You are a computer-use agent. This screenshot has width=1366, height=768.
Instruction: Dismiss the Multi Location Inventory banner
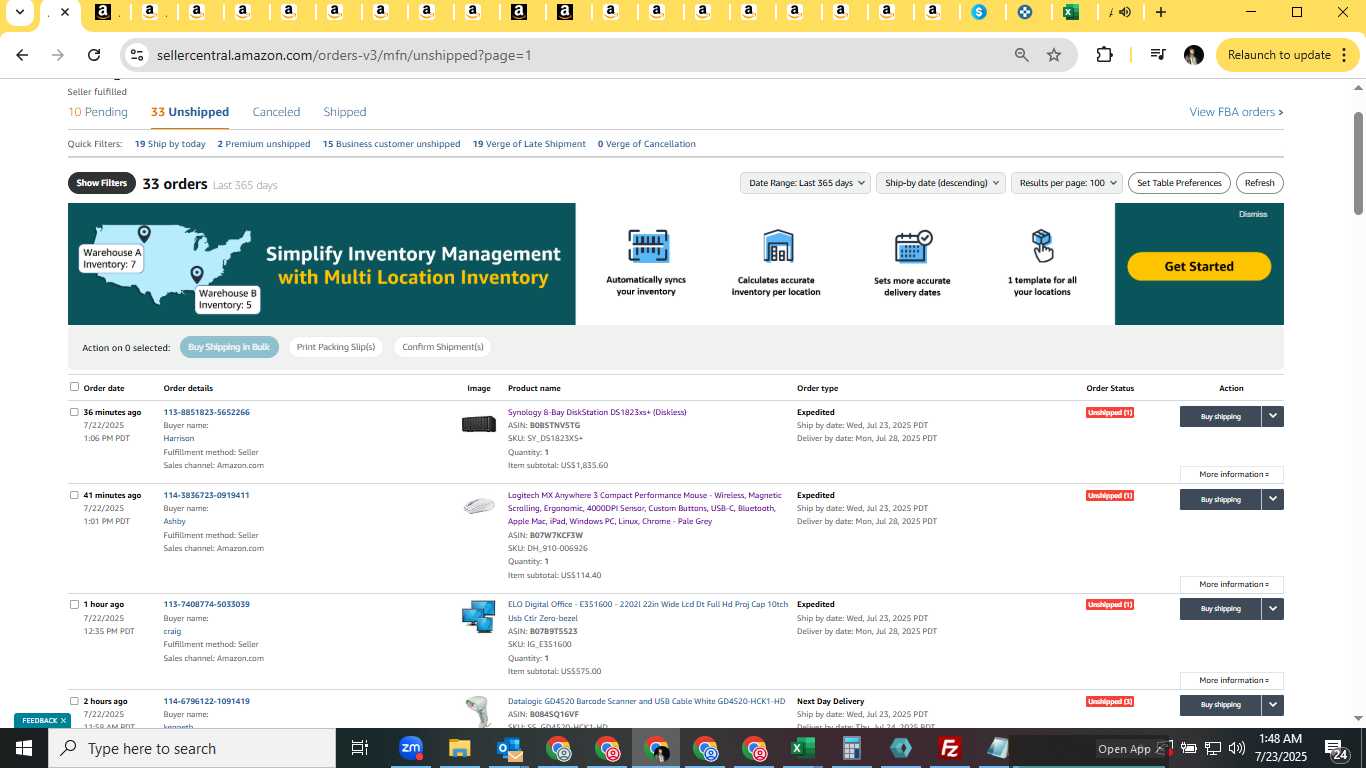click(1253, 214)
